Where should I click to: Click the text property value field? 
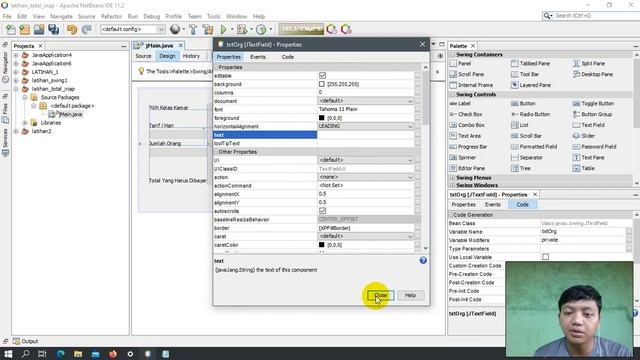pos(366,135)
